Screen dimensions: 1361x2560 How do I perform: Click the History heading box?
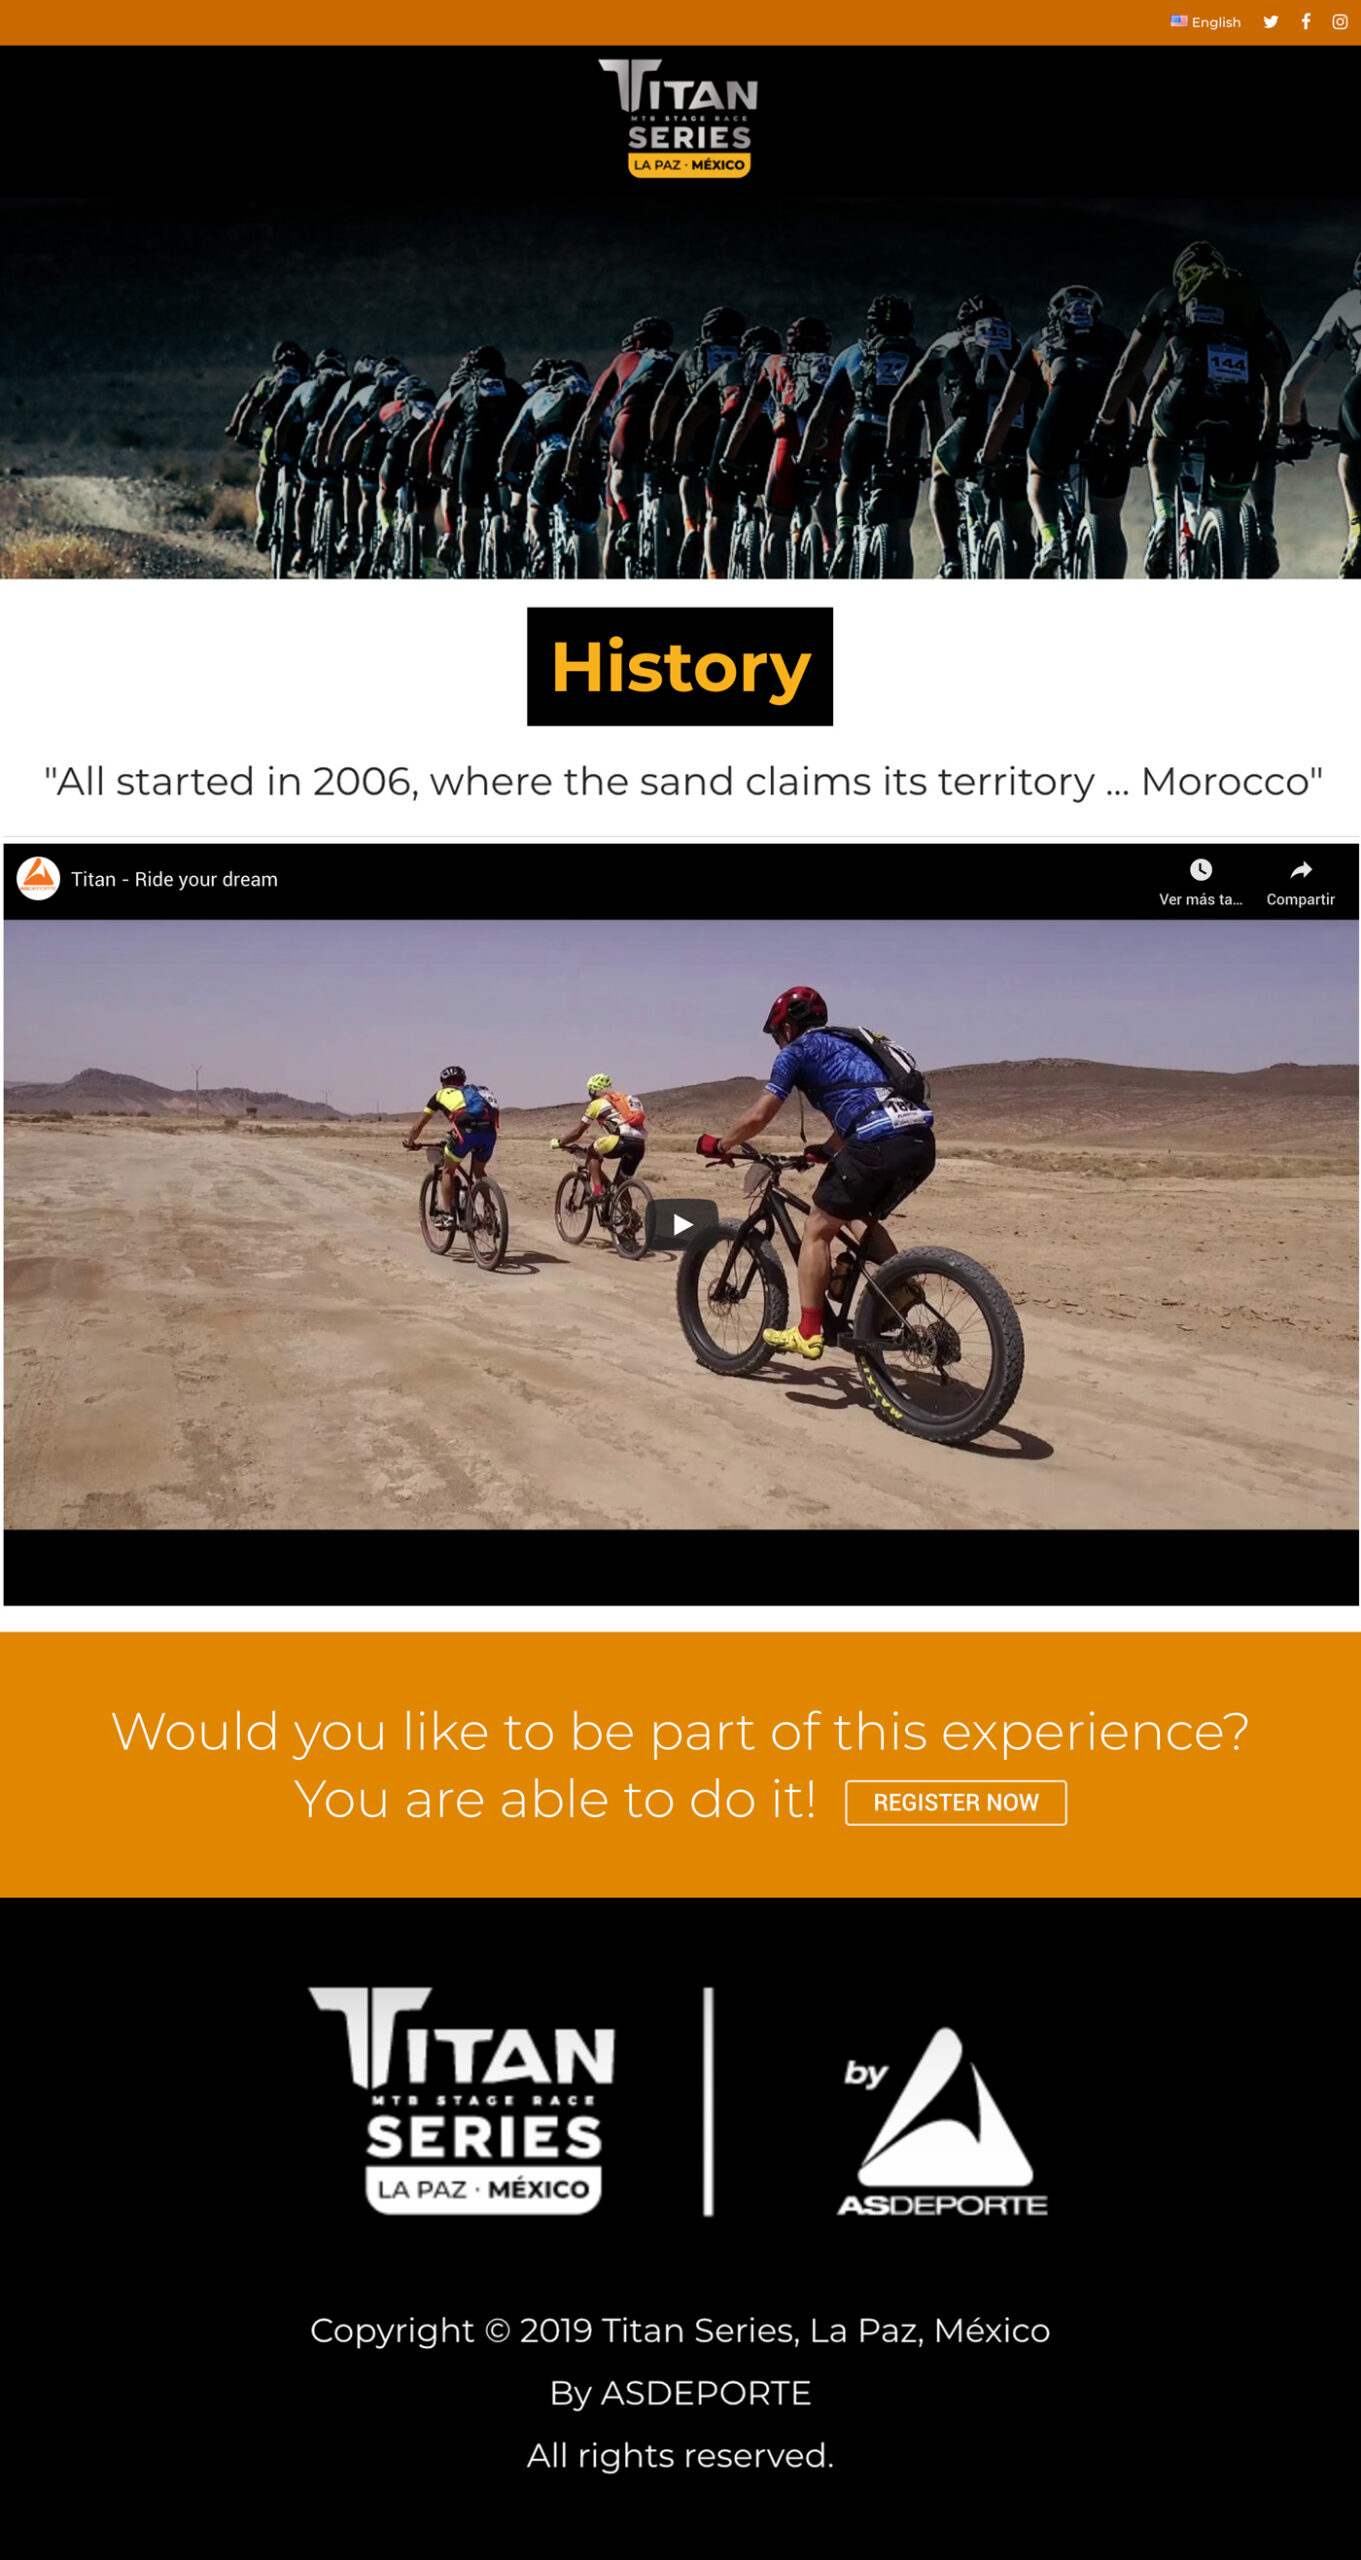click(680, 667)
